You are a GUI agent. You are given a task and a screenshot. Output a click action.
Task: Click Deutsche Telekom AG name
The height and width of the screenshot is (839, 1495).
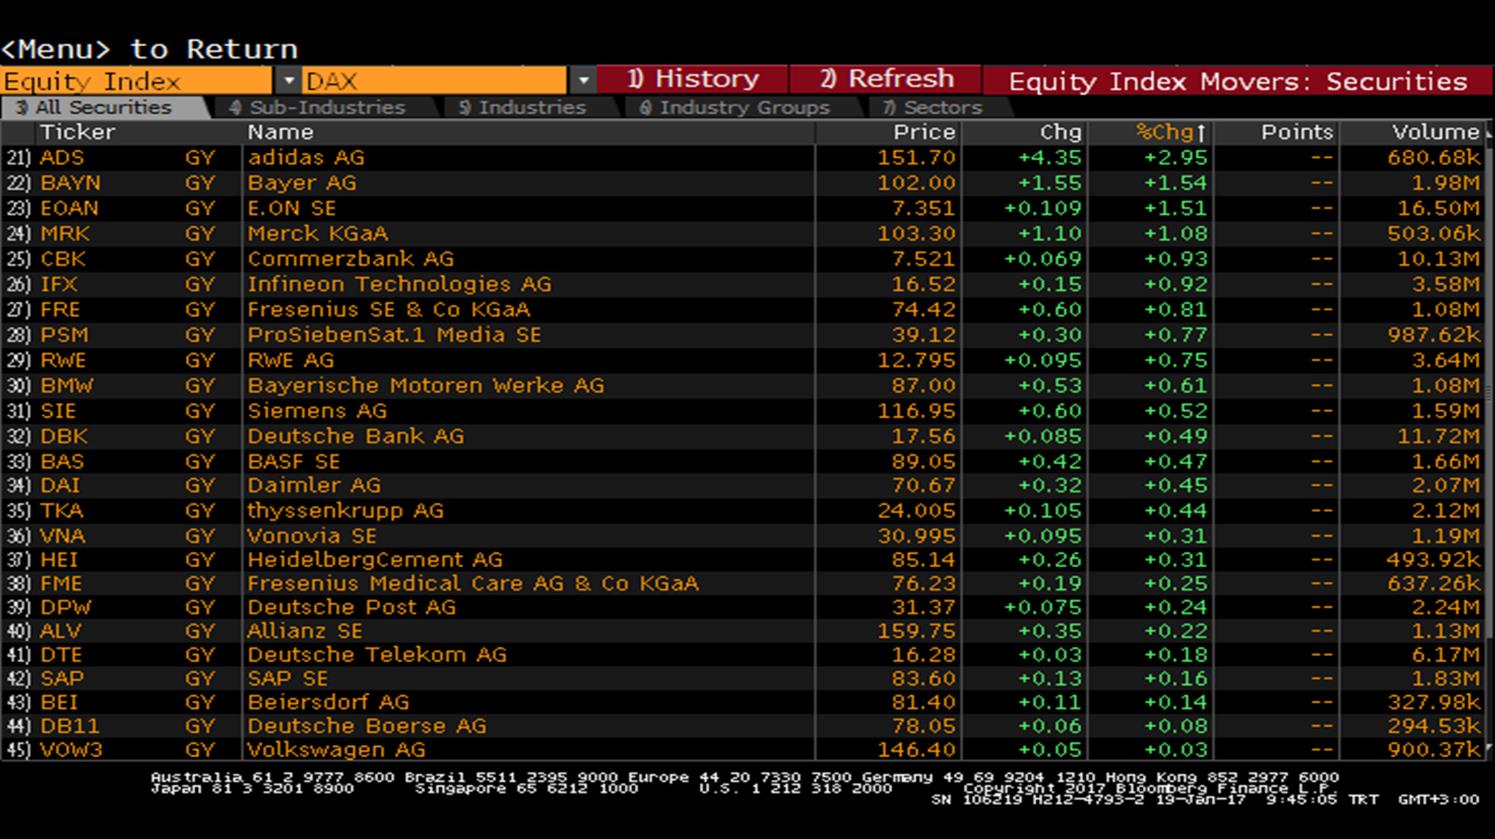[377, 655]
